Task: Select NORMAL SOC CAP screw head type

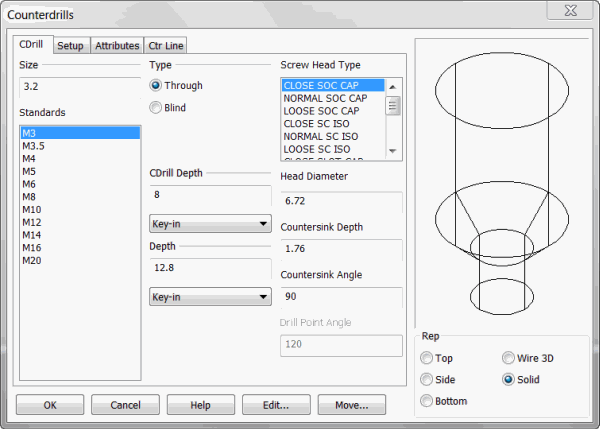Action: [333, 98]
